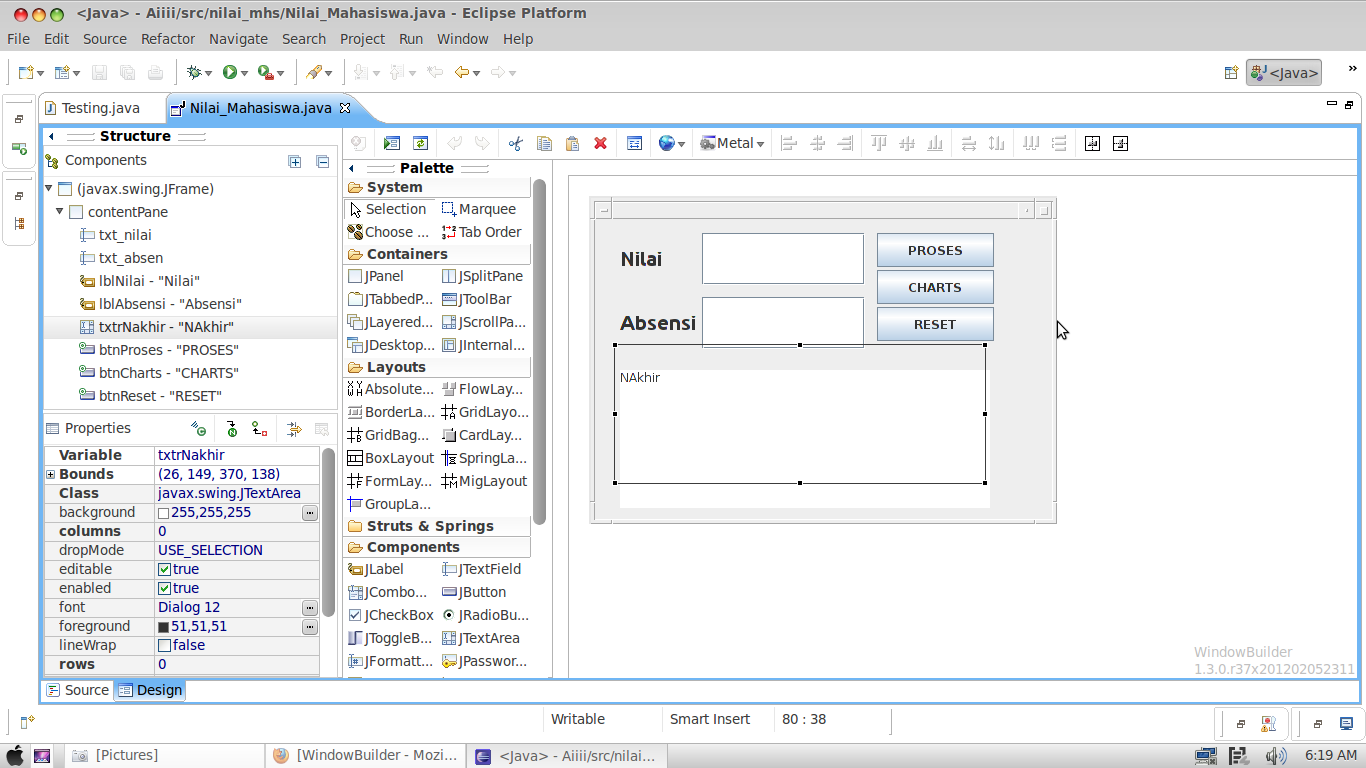Expand the Bounds property row

[50, 474]
